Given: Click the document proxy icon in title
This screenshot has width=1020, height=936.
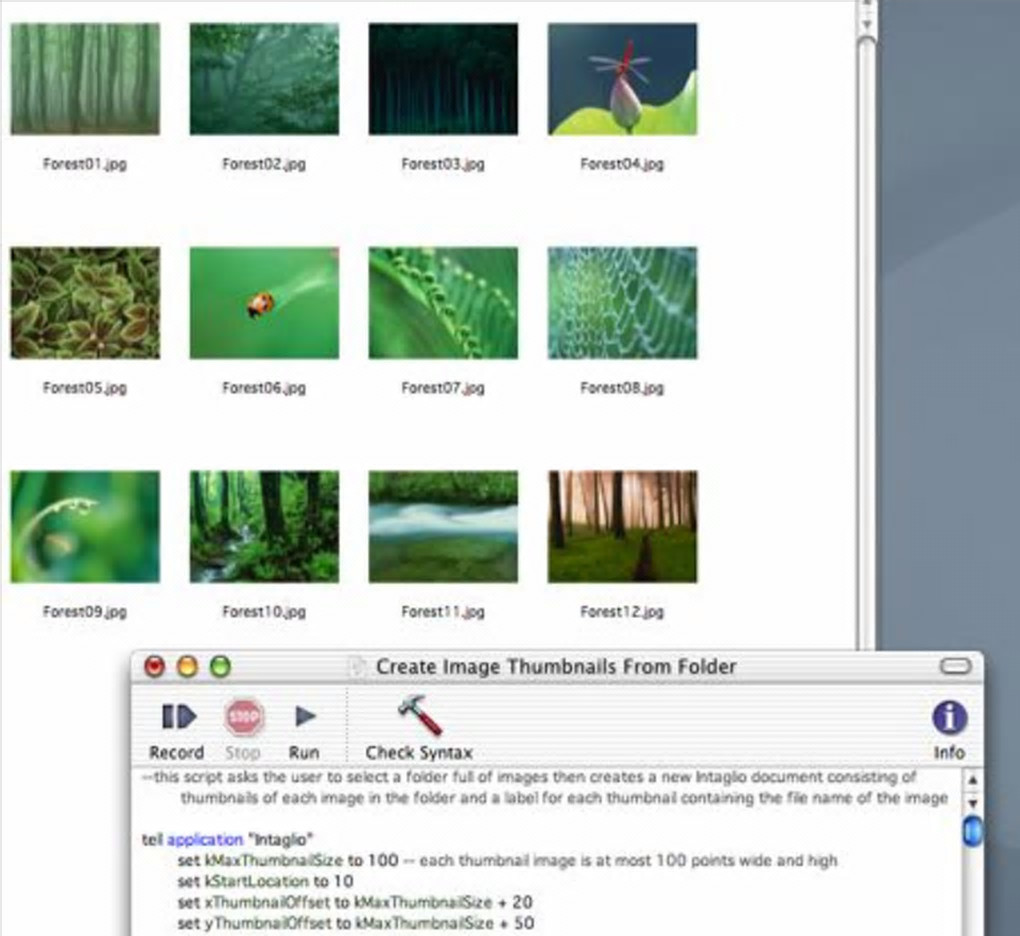Looking at the screenshot, I should coord(356,667).
